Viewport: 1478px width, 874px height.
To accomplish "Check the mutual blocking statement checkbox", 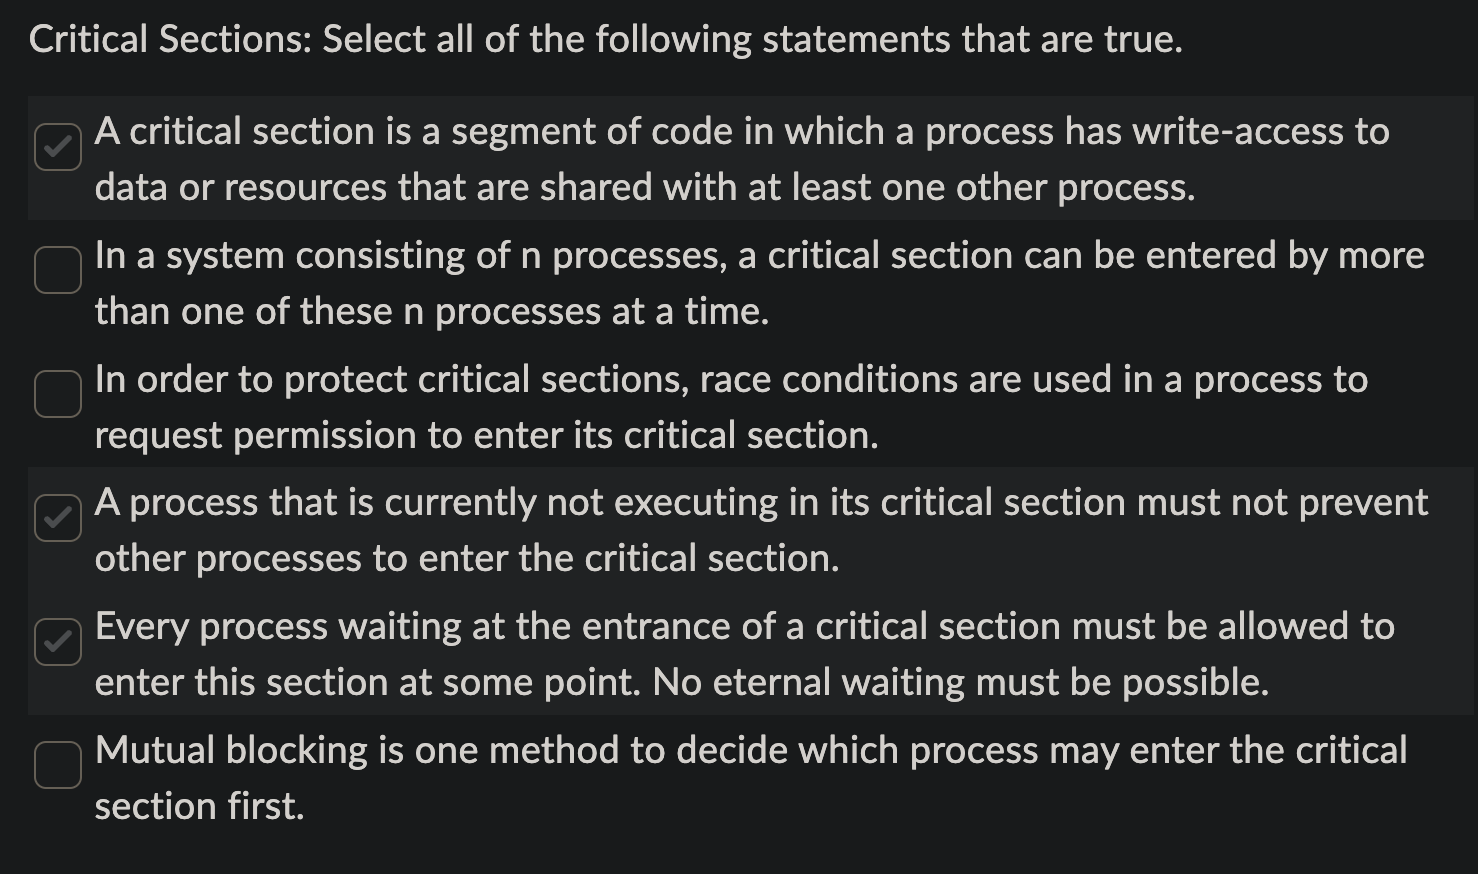I will [x=57, y=765].
